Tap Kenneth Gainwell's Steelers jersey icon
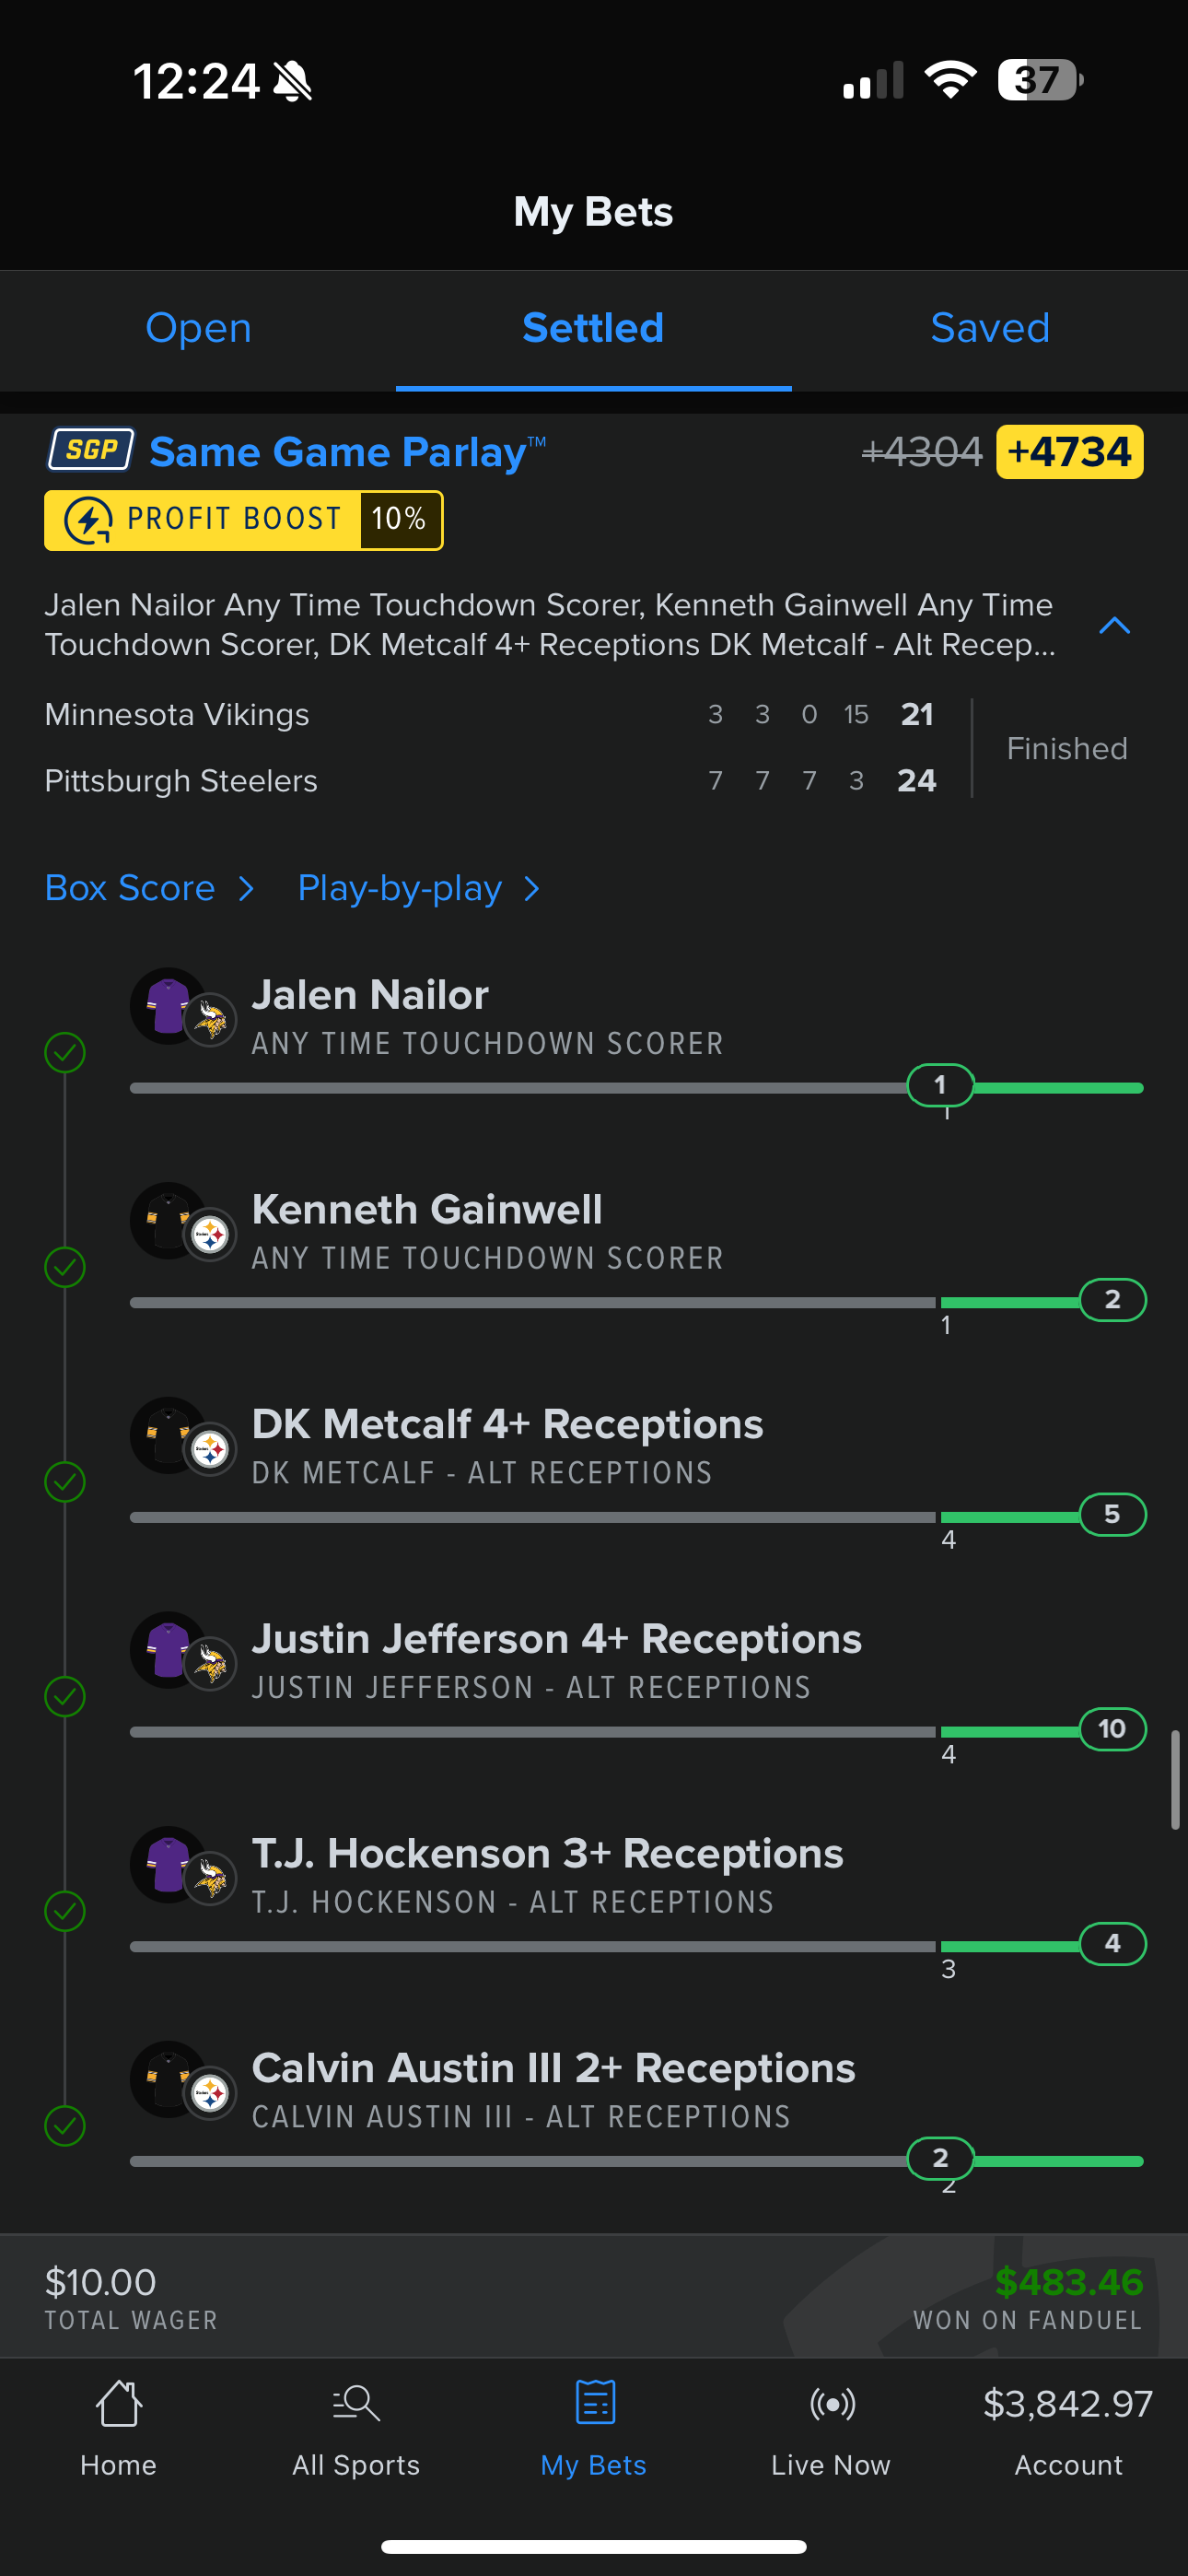 tap(168, 1220)
